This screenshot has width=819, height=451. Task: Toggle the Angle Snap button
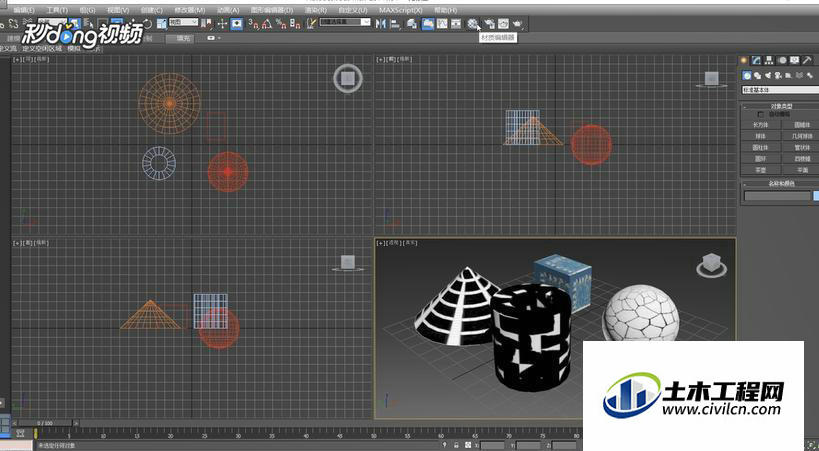pos(267,24)
